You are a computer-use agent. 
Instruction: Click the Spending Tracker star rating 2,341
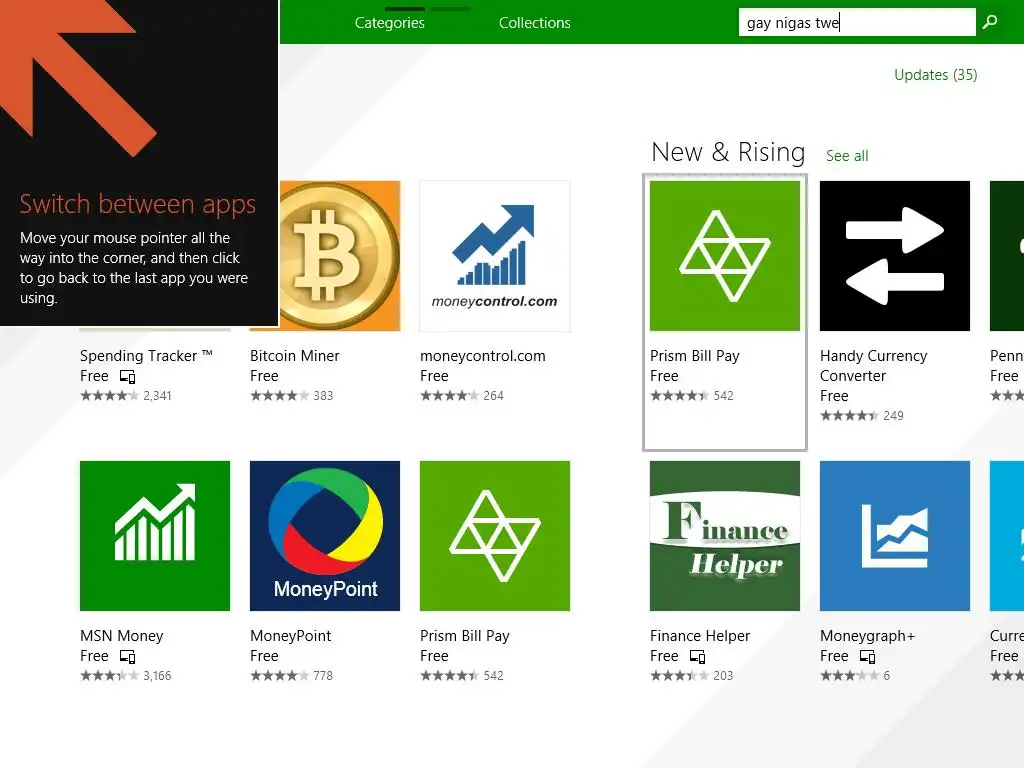point(125,396)
